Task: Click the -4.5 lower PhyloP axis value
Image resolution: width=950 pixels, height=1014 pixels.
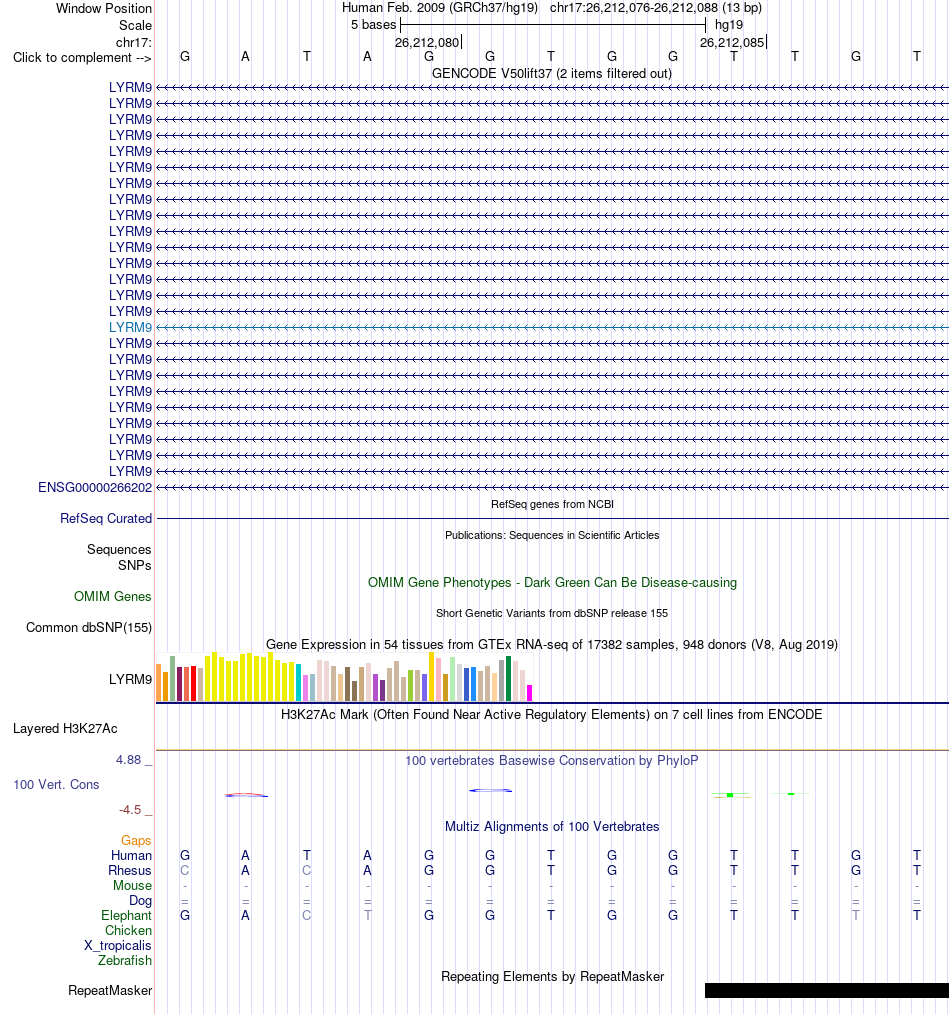Action: pyautogui.click(x=130, y=810)
